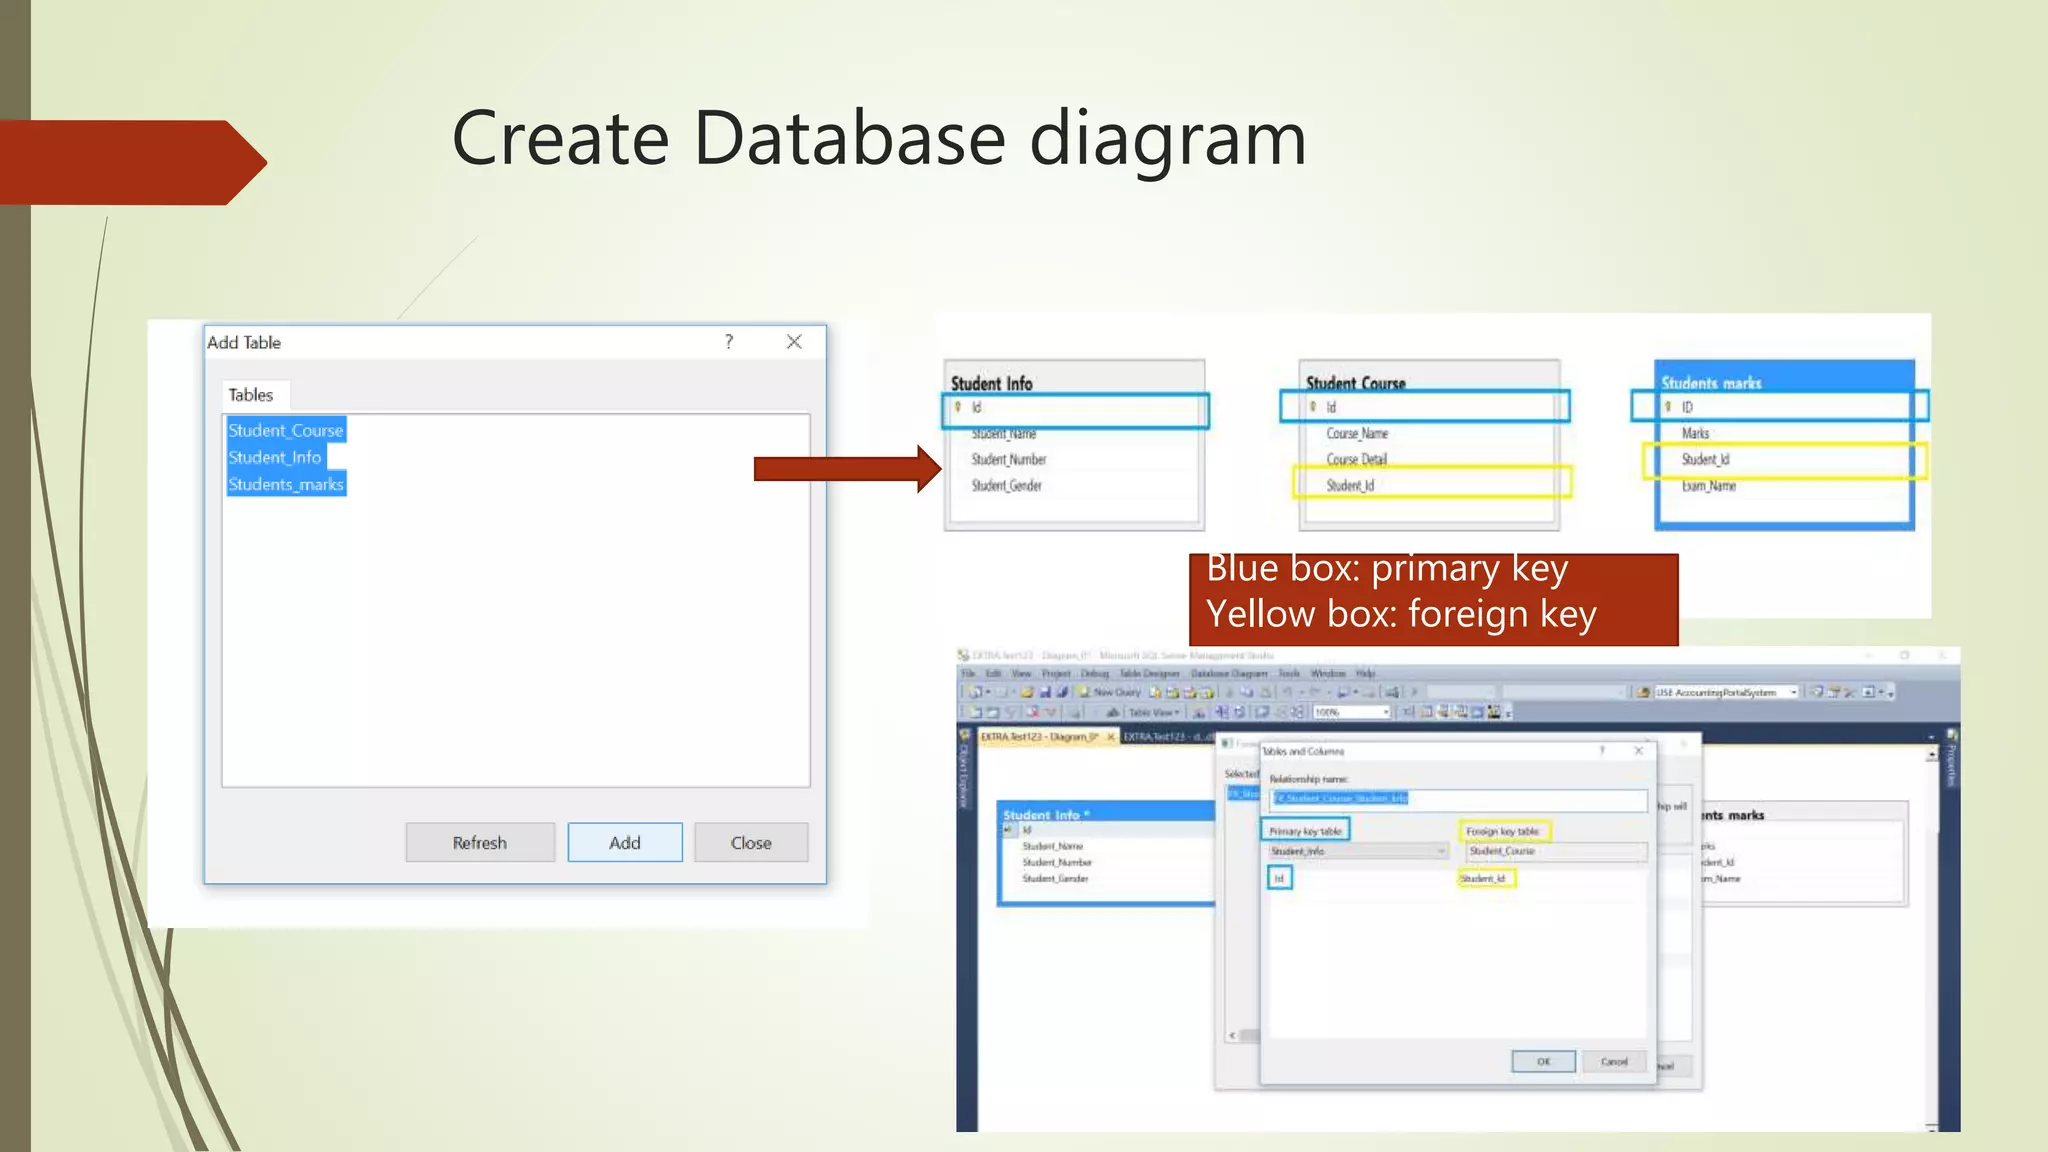Viewport: 2048px width, 1152px height.
Task: Open the Window menu in SSMS
Action: coord(1328,673)
